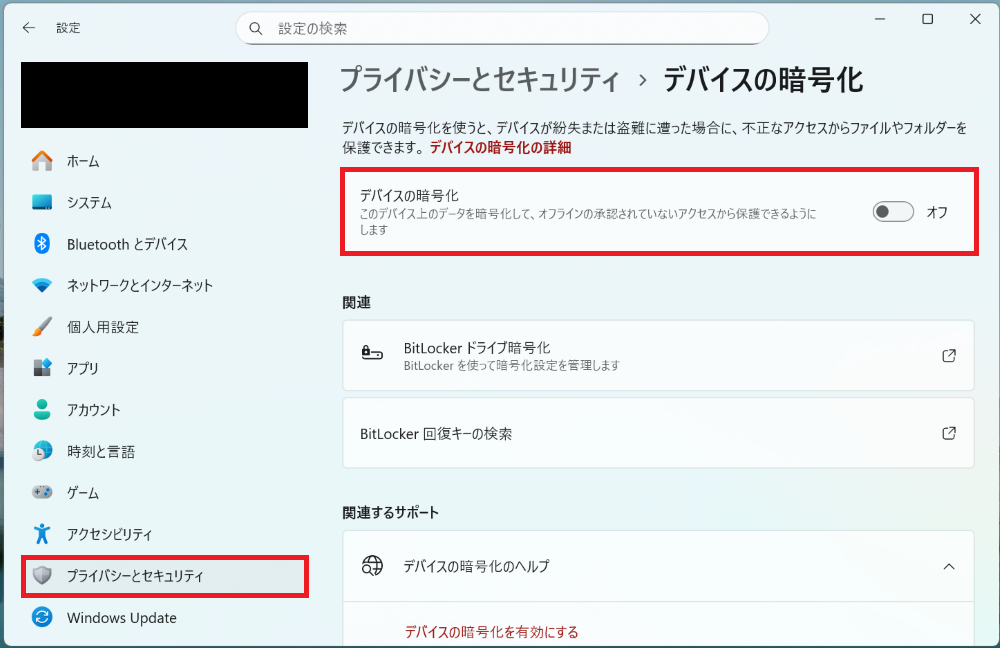The image size is (1000, 648).
Task: Click プライバシーとセキュリティ breadcrumb in header
Action: [x=479, y=80]
